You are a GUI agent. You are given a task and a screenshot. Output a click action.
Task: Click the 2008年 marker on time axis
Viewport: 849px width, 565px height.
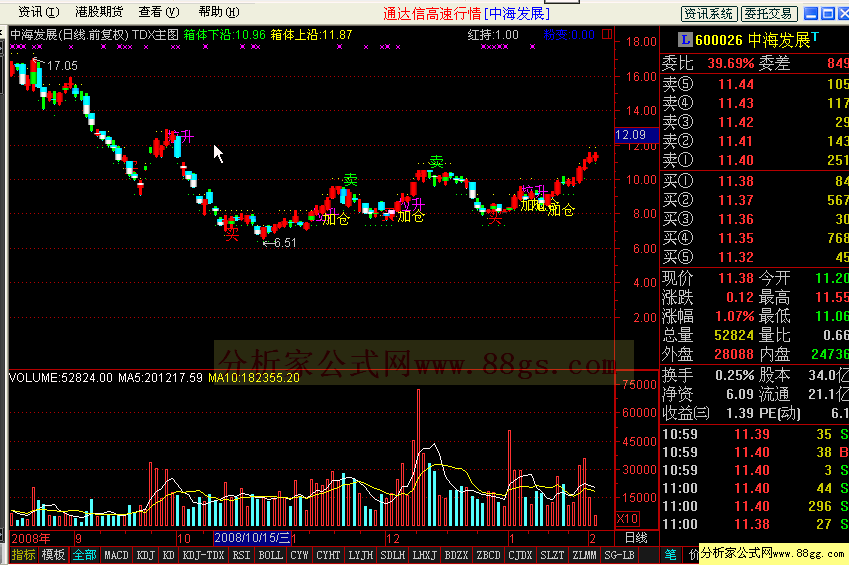click(30, 538)
